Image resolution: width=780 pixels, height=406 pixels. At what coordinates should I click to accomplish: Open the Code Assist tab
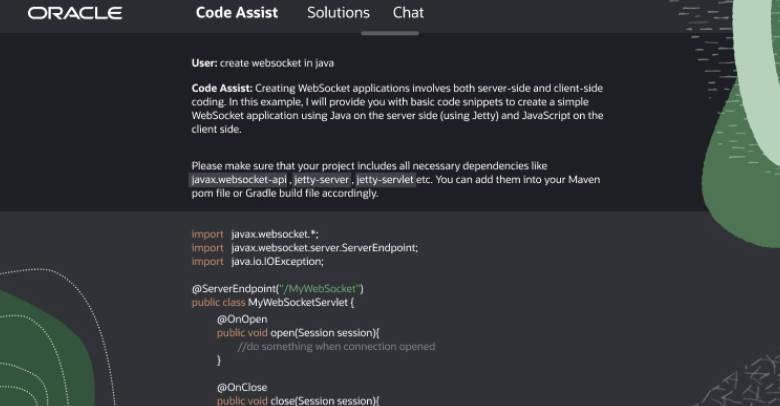[x=237, y=13]
